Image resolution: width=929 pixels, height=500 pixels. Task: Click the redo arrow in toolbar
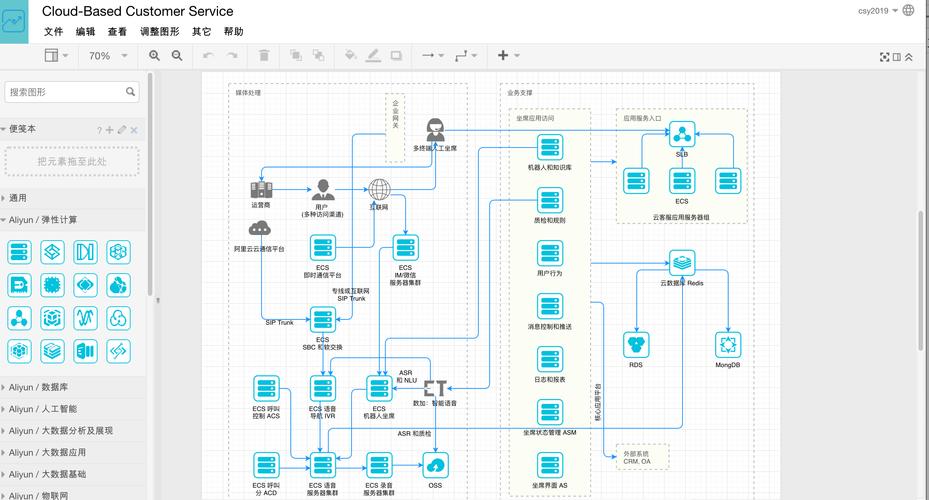click(232, 56)
